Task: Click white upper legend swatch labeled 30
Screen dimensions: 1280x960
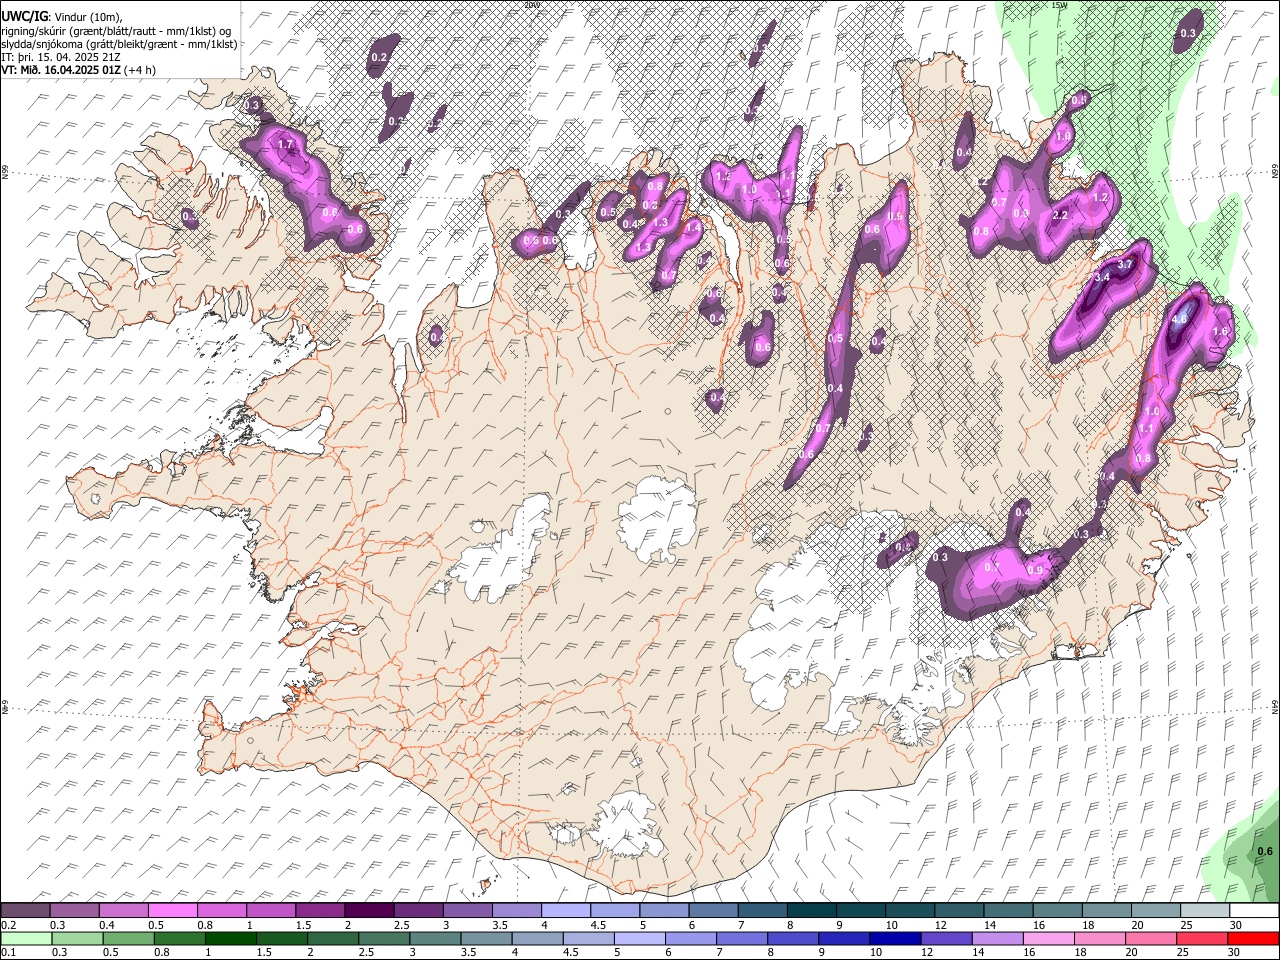Action: pyautogui.click(x=1252, y=910)
